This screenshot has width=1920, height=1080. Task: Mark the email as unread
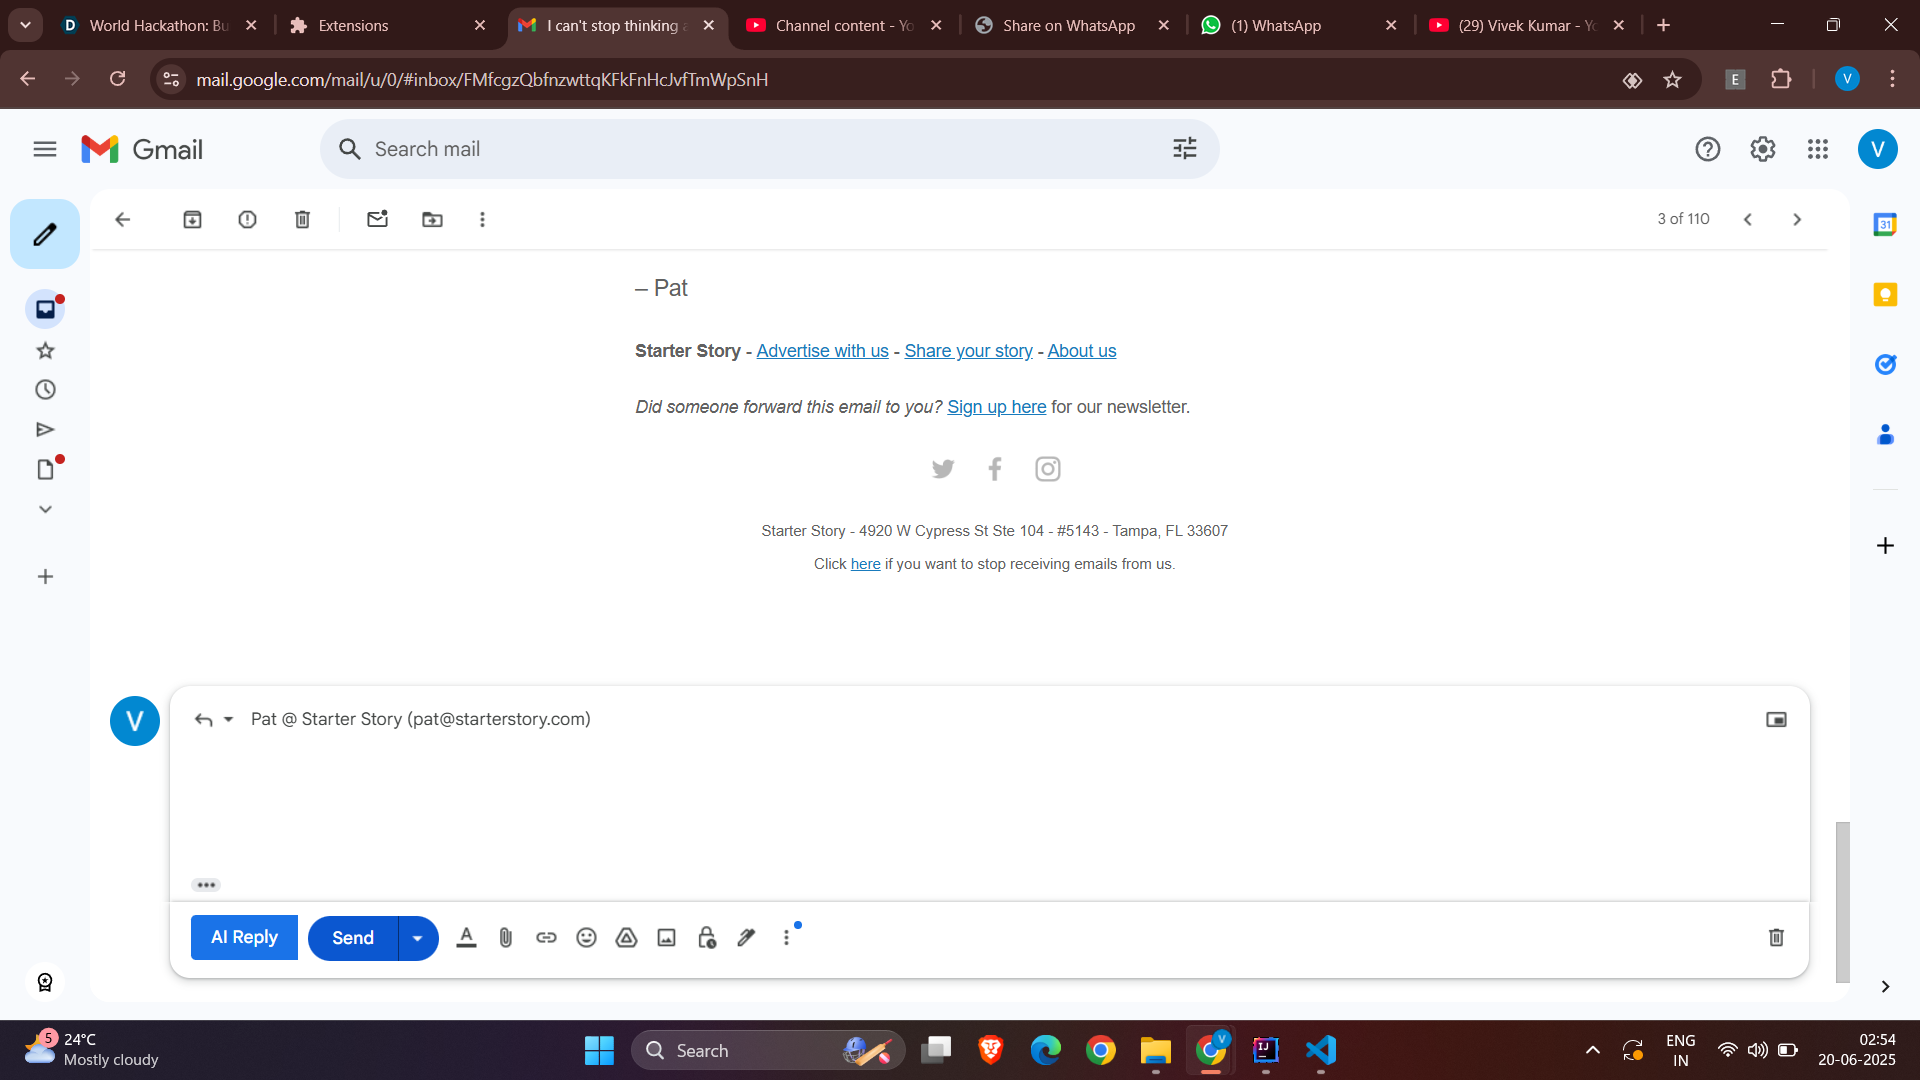tap(377, 219)
